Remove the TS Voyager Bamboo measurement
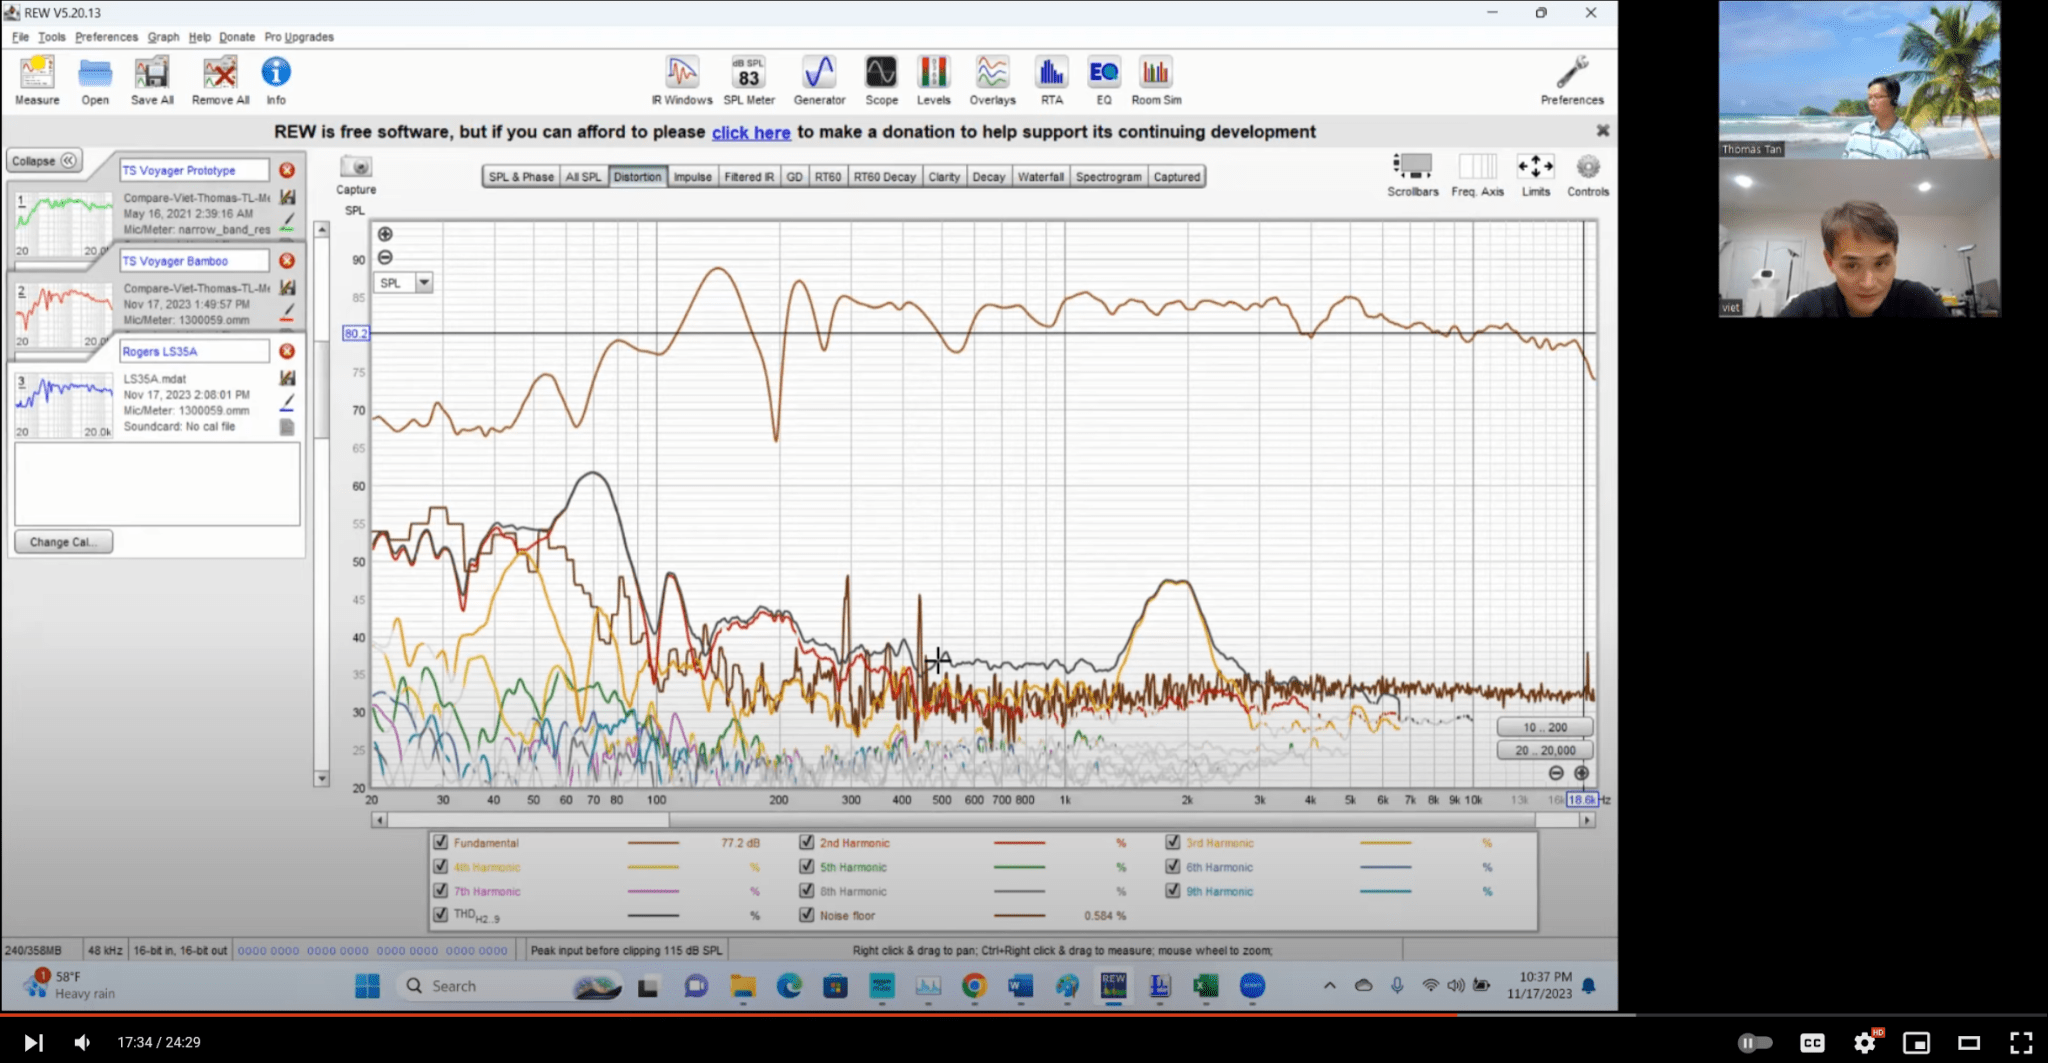 click(287, 260)
